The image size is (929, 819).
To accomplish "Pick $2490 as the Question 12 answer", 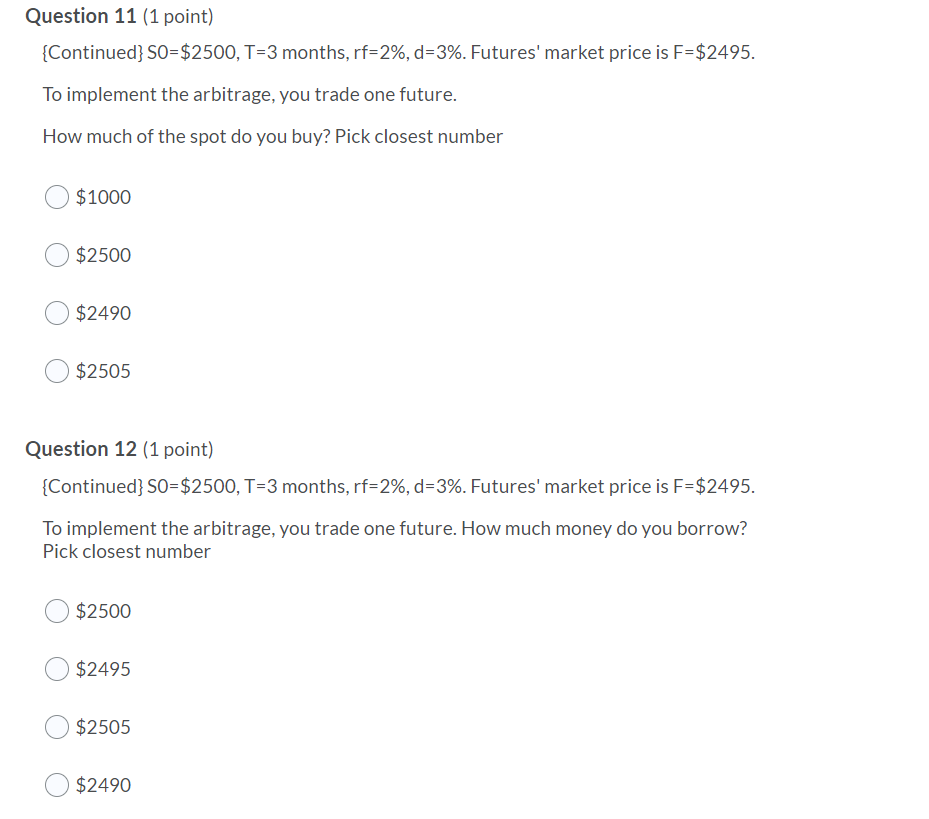I will [57, 785].
